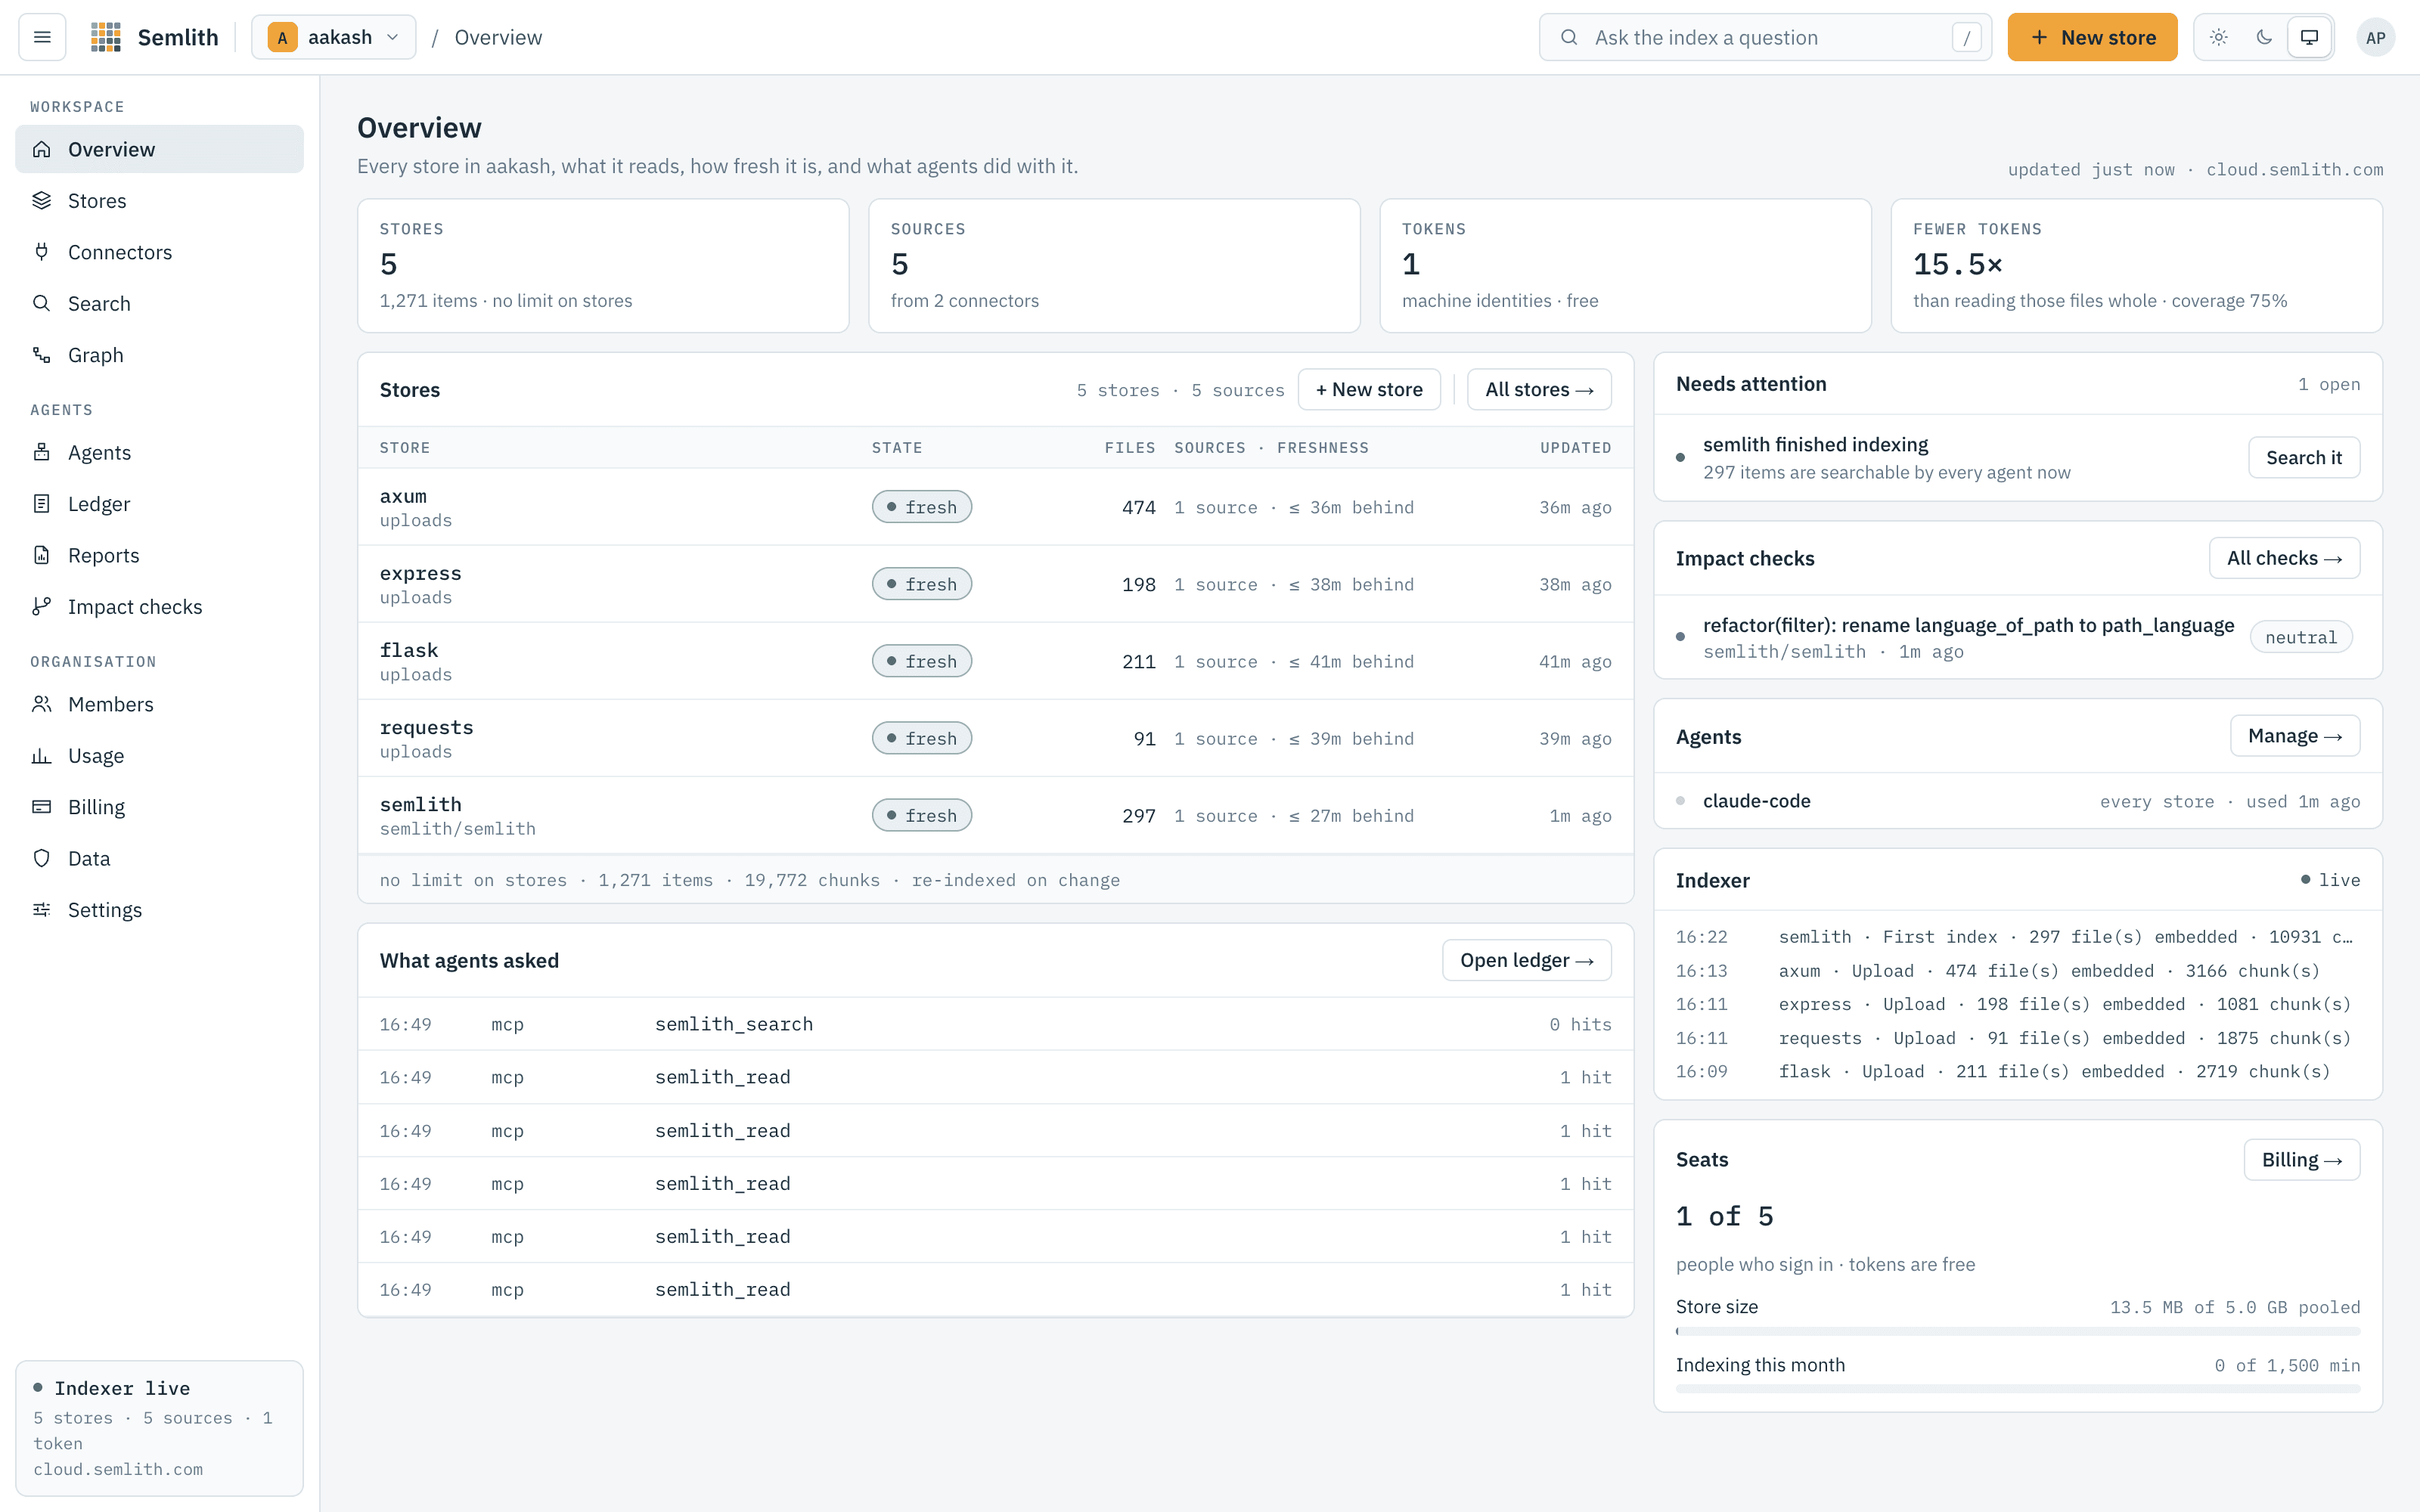Open the axum store row
Screen dimensions: 2420x1512
coord(995,507)
